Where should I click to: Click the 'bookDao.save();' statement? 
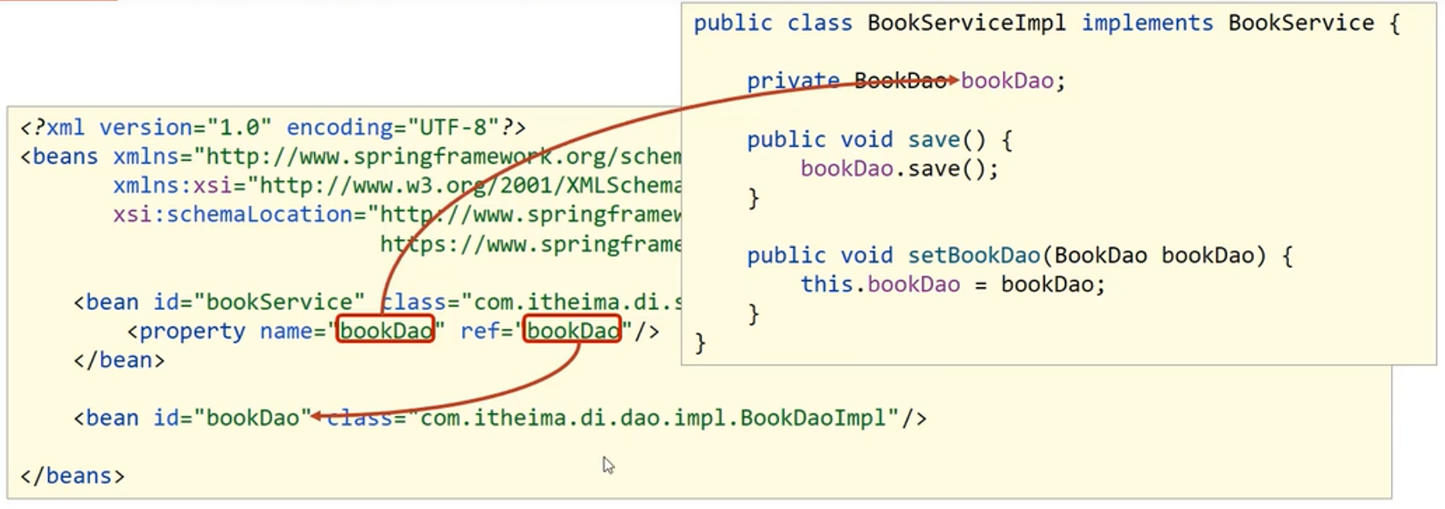pos(900,169)
